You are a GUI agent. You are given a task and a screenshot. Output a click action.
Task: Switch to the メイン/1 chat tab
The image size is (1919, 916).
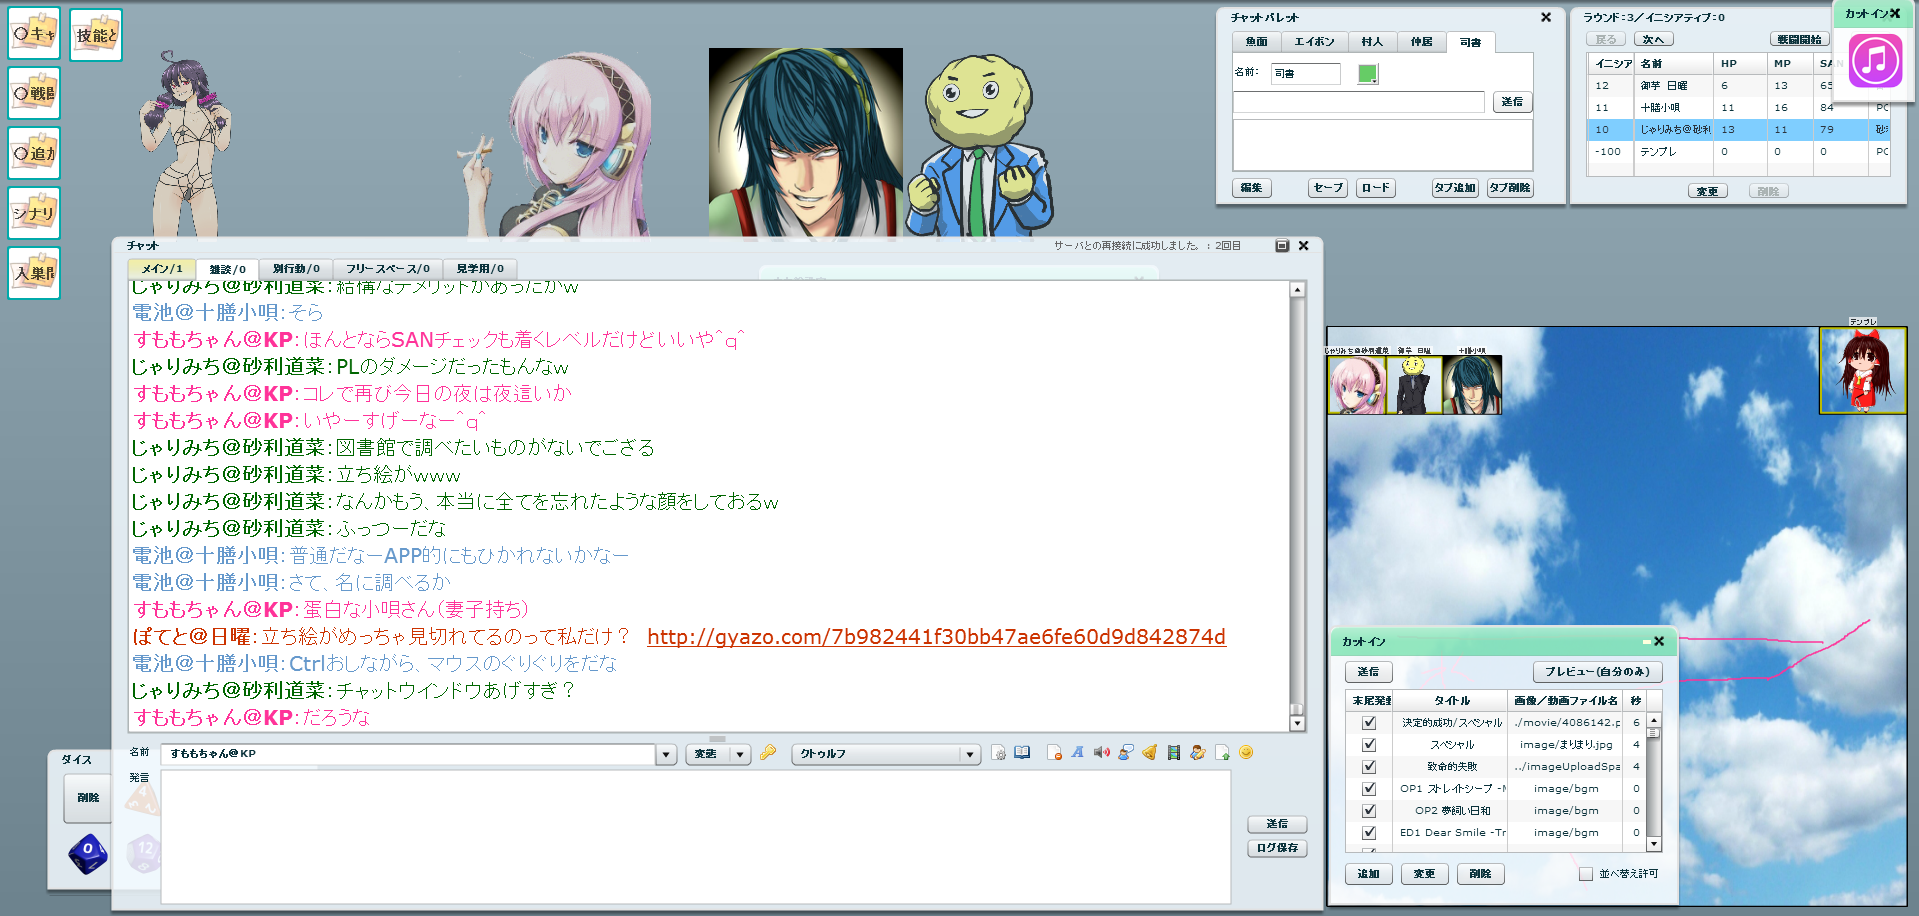pos(162,269)
